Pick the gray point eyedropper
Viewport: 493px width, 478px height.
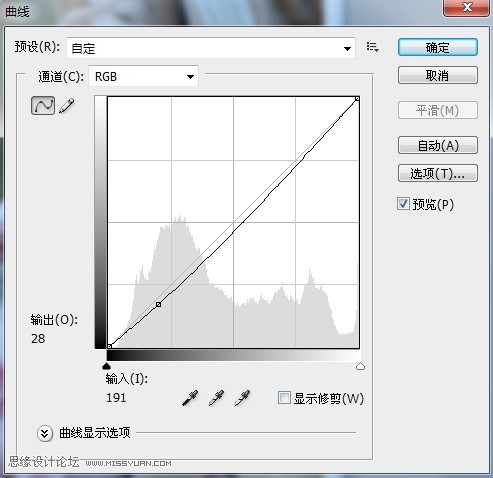point(216,398)
